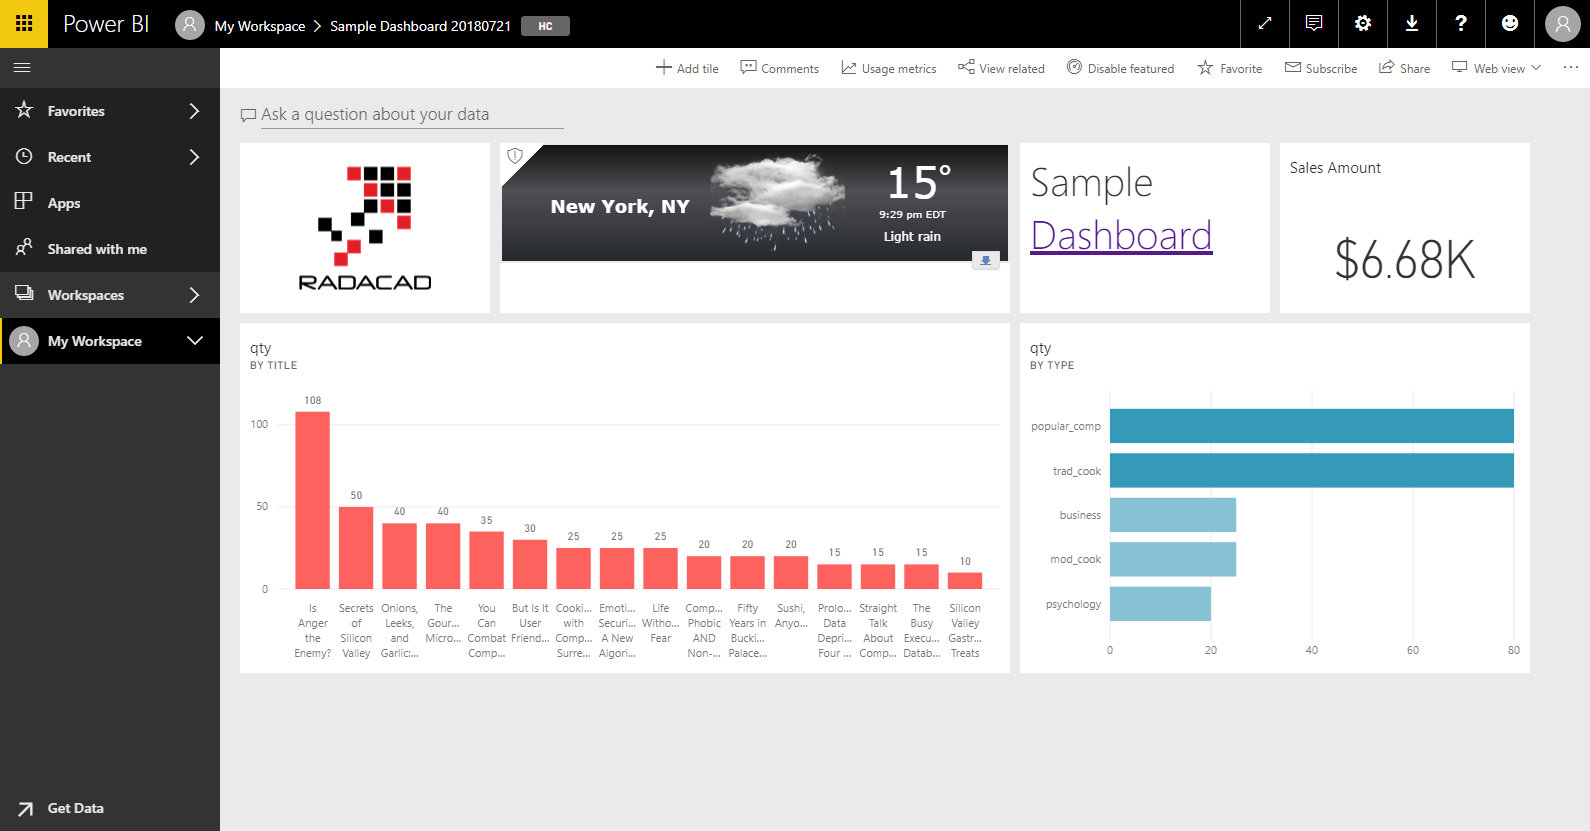This screenshot has width=1590, height=831.
Task: Open the Comments pane
Action: (x=779, y=68)
